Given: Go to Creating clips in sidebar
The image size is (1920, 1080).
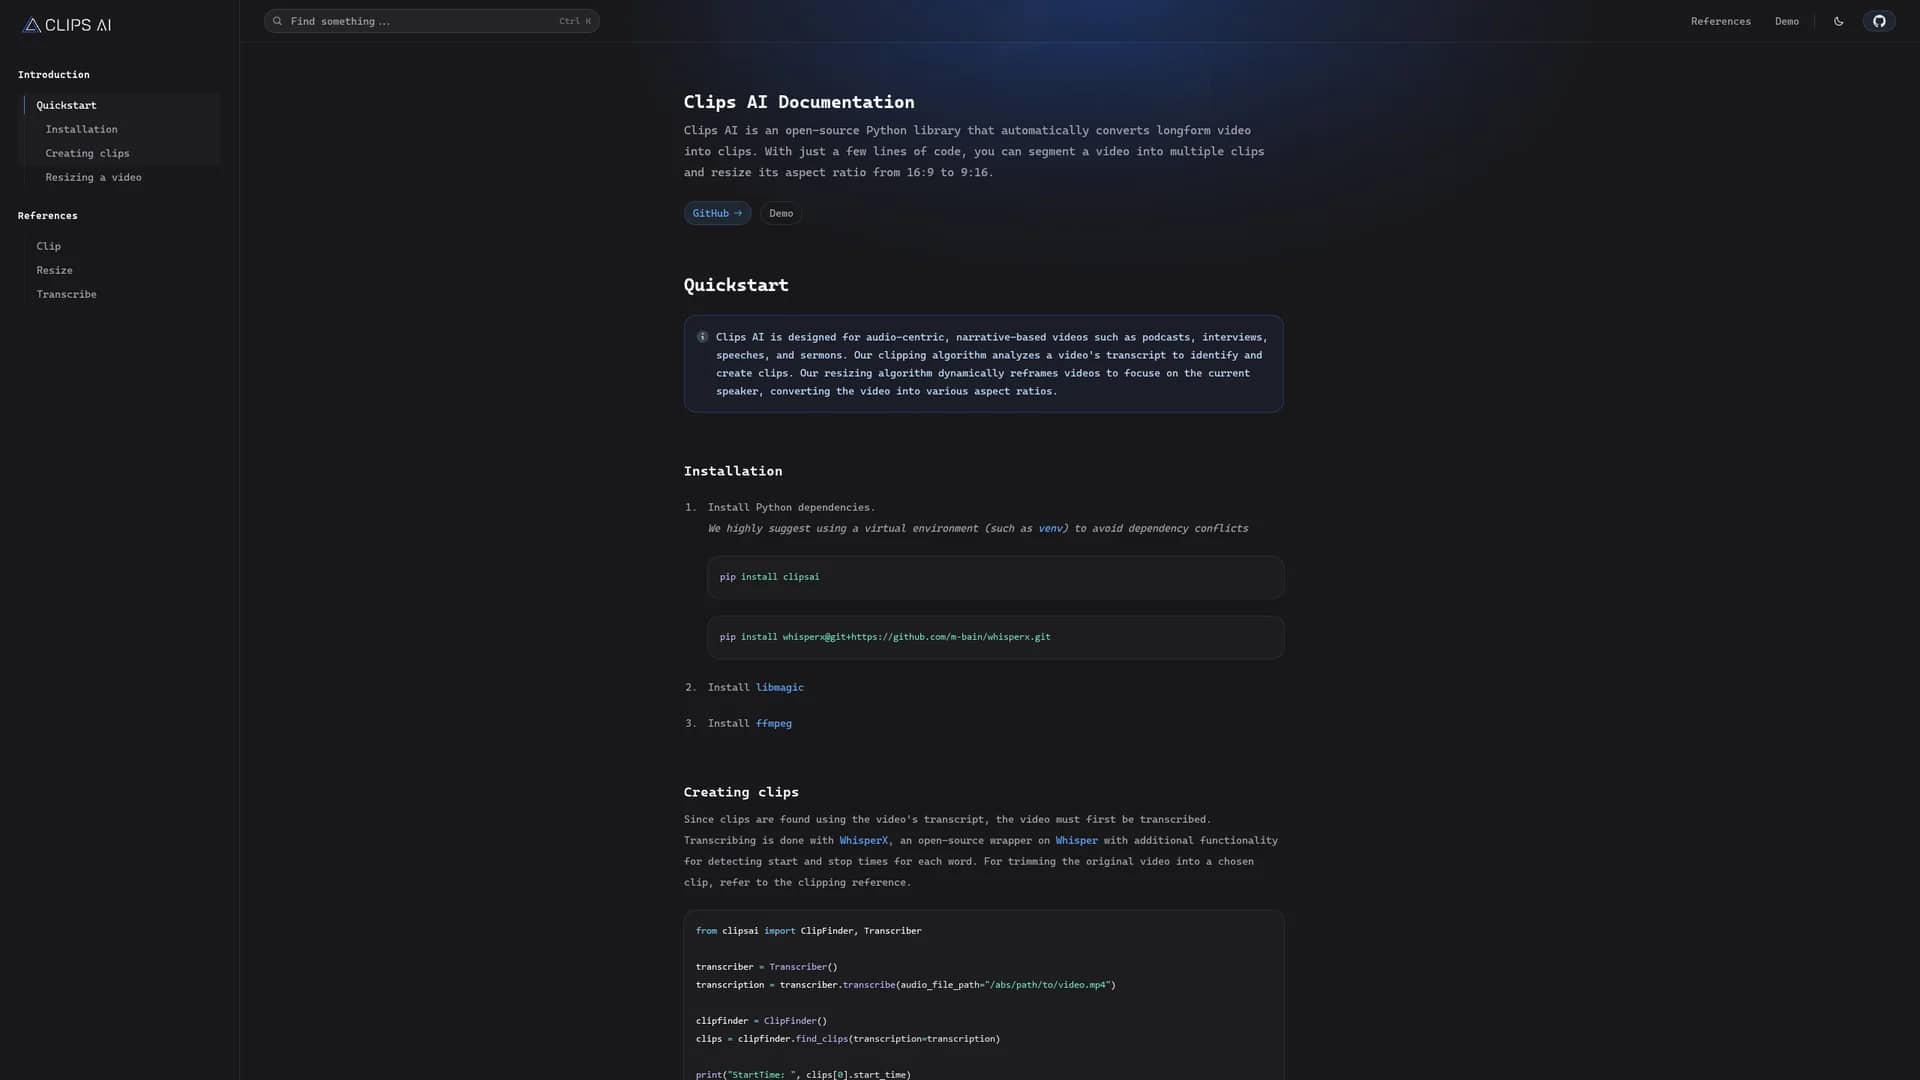Looking at the screenshot, I should (87, 153).
